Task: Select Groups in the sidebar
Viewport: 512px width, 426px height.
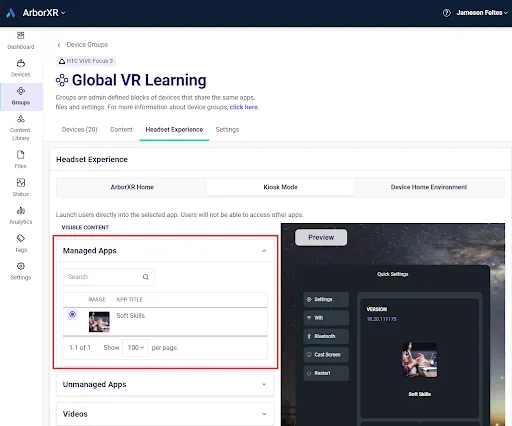Action: tap(21, 96)
